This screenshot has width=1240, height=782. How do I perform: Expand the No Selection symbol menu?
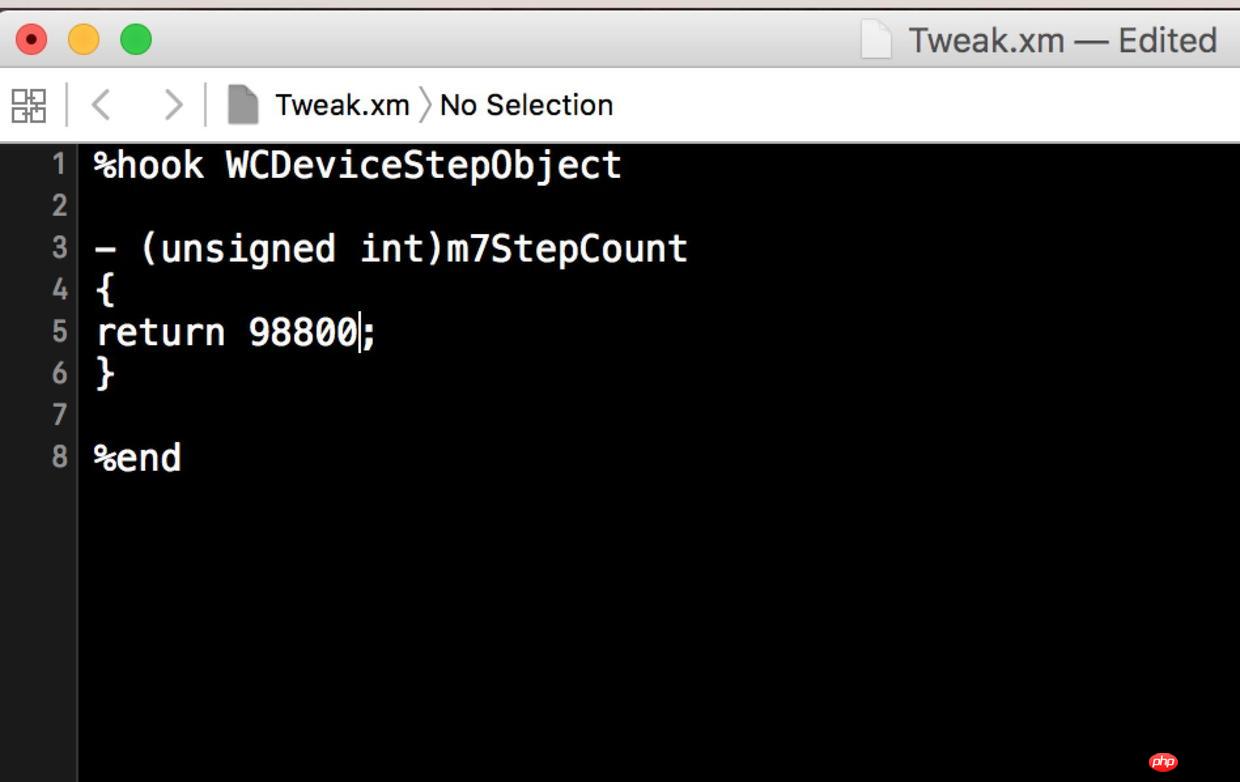[x=526, y=105]
